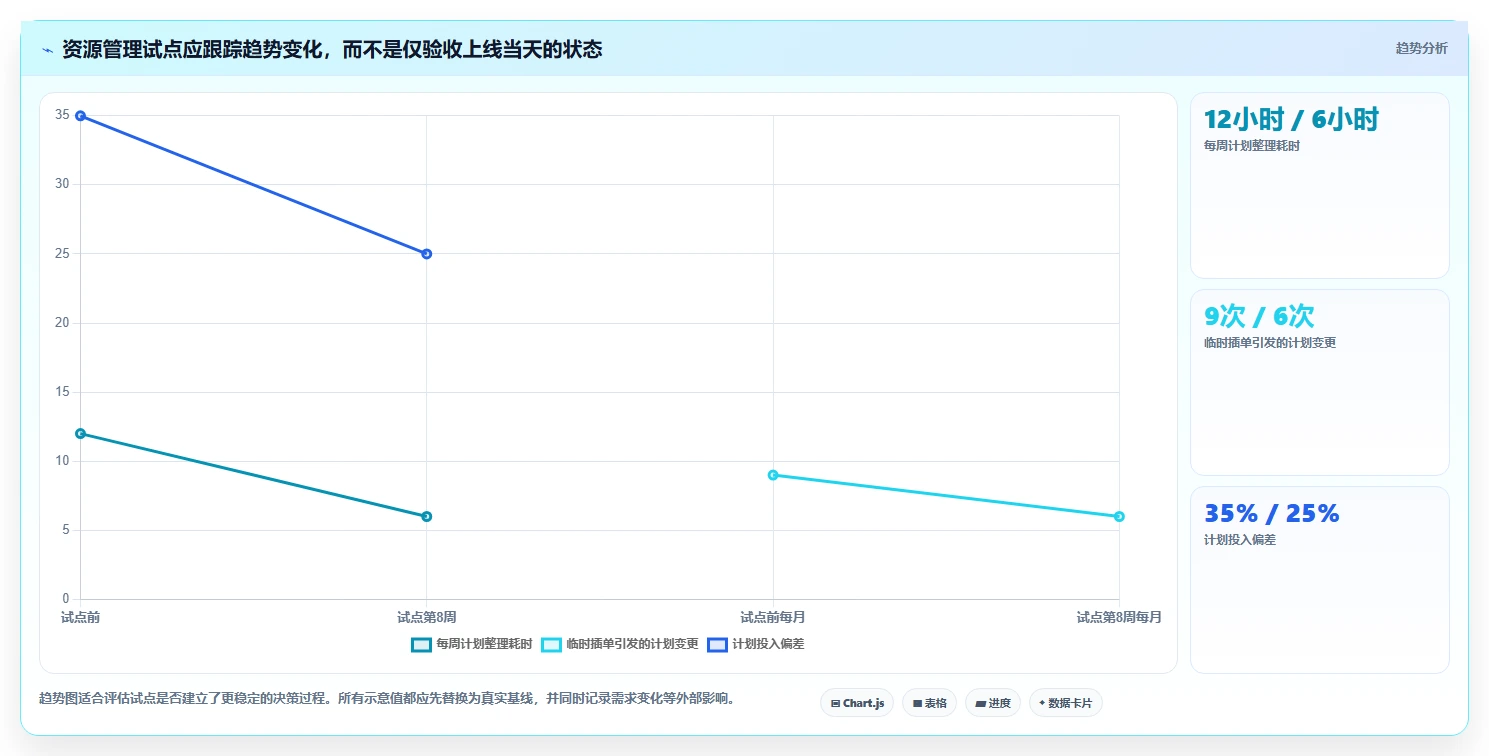
Task: Select the 进度 chip
Action: point(993,703)
